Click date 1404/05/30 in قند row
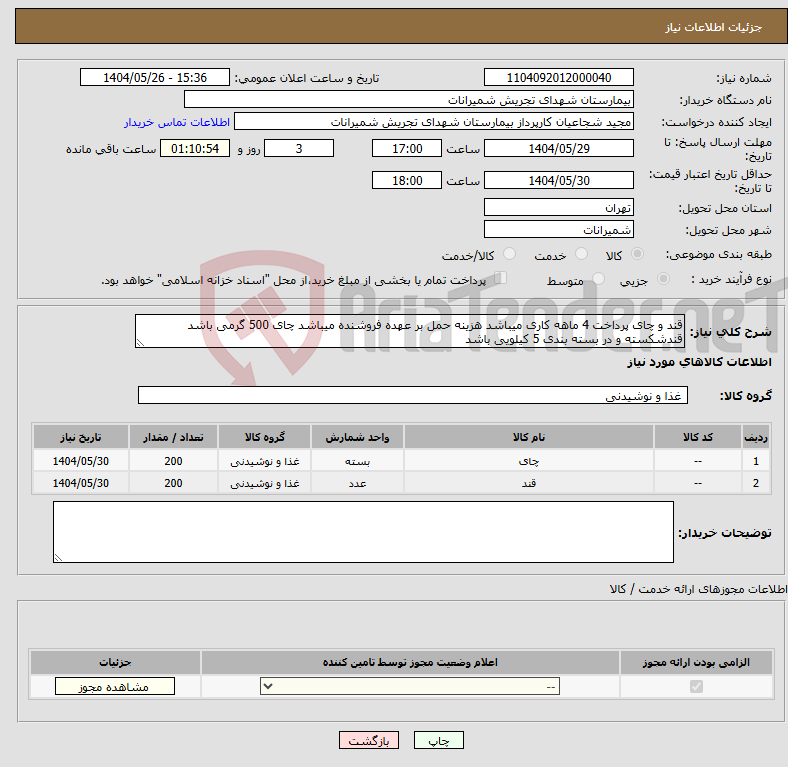This screenshot has width=788, height=767. 81,483
